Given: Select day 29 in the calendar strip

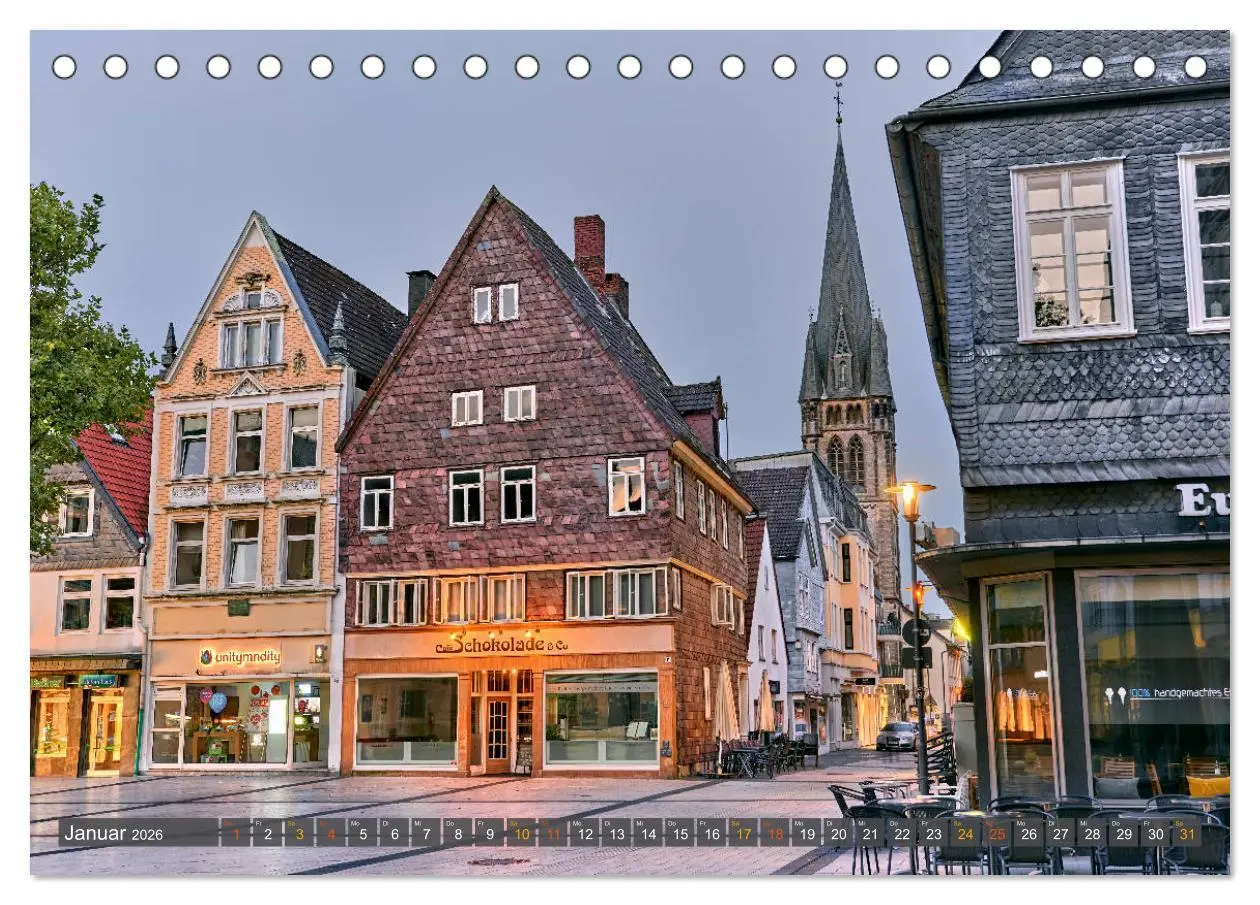Looking at the screenshot, I should click(x=1123, y=833).
